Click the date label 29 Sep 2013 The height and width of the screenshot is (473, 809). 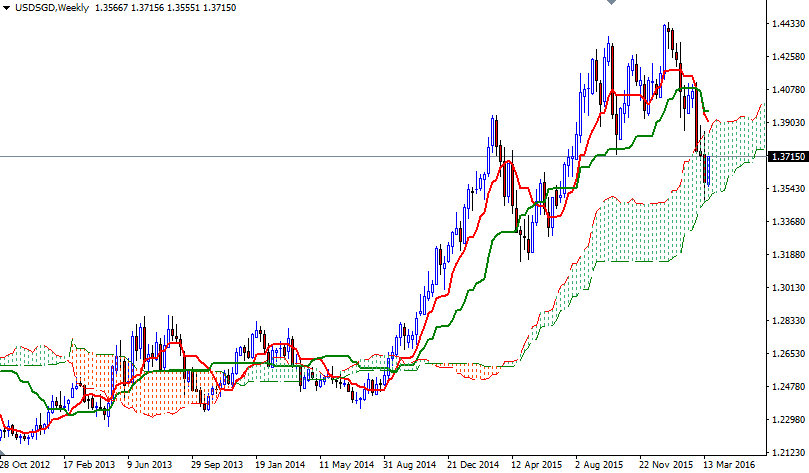pos(217,465)
